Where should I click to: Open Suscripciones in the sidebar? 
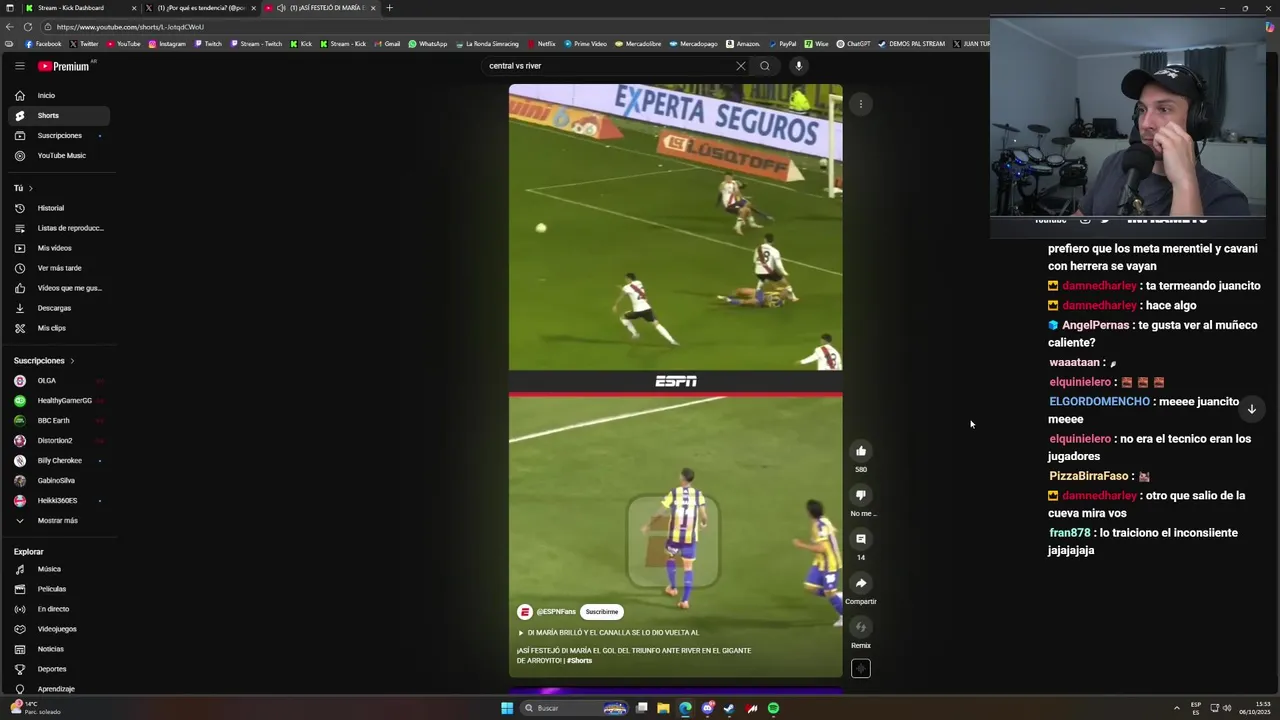click(59, 135)
